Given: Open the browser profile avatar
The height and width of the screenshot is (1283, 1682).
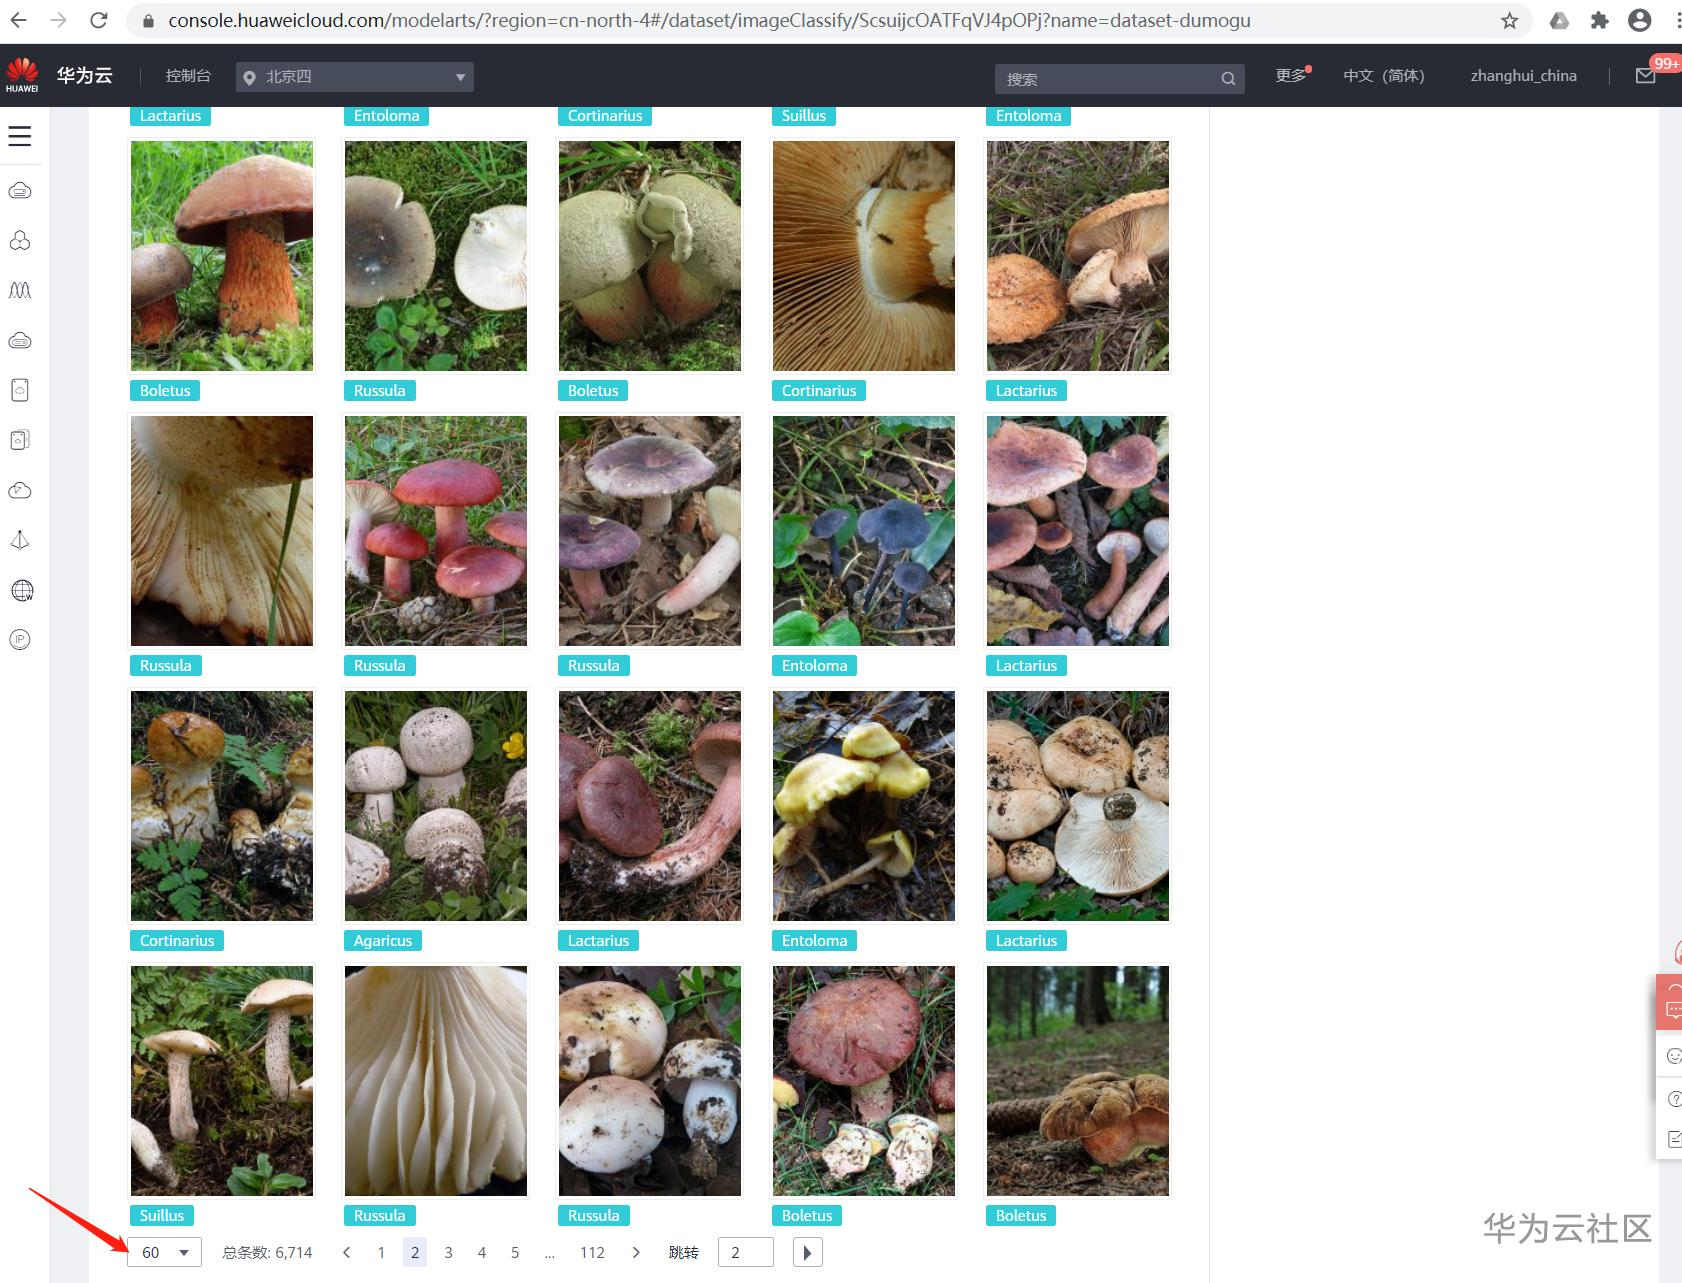Looking at the screenshot, I should tap(1639, 20).
